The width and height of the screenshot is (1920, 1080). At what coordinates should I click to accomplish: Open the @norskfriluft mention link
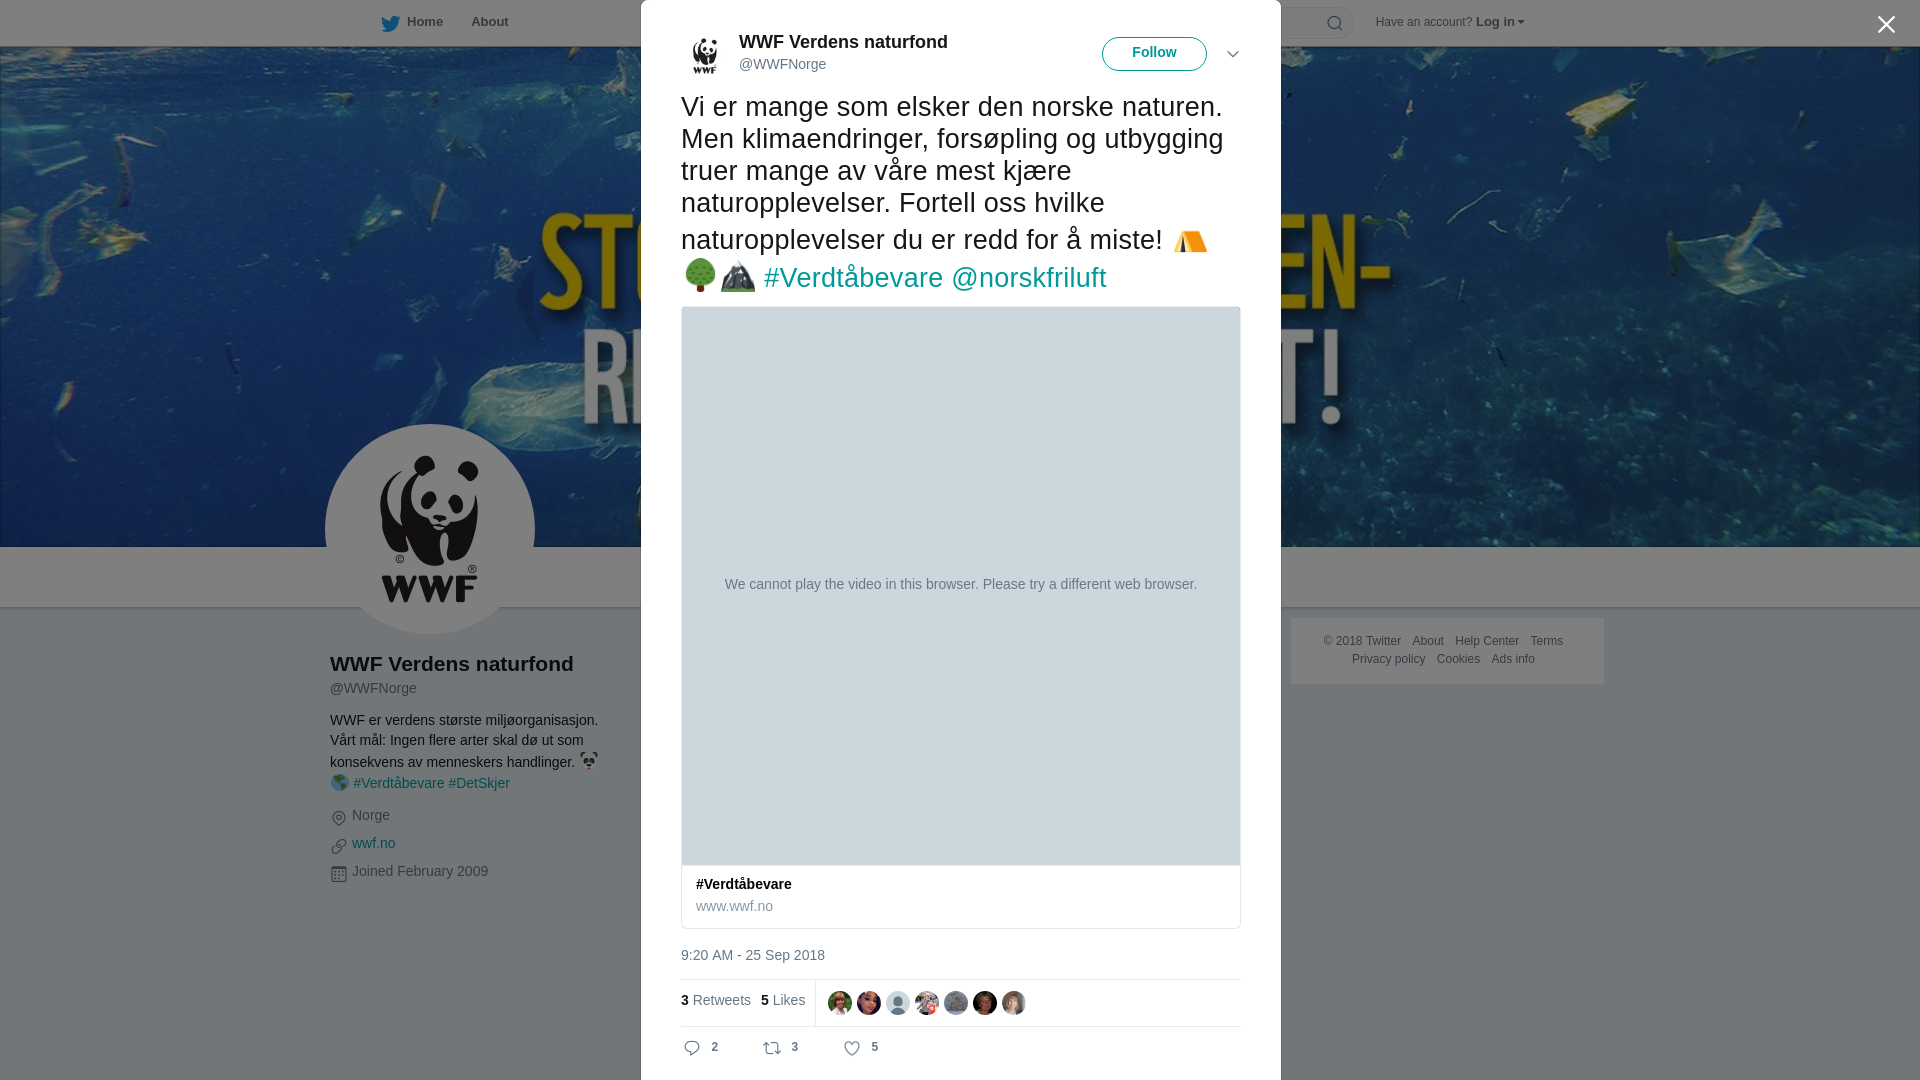coord(1029,278)
